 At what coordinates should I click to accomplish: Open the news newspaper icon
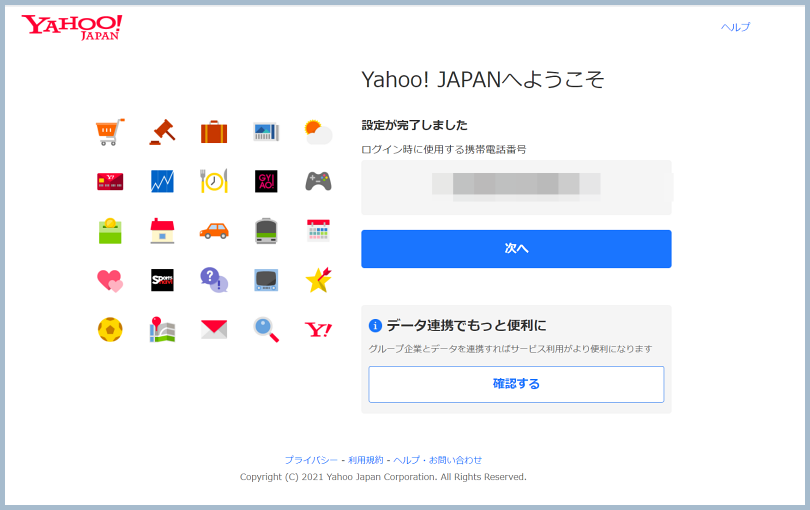pyautogui.click(x=266, y=132)
